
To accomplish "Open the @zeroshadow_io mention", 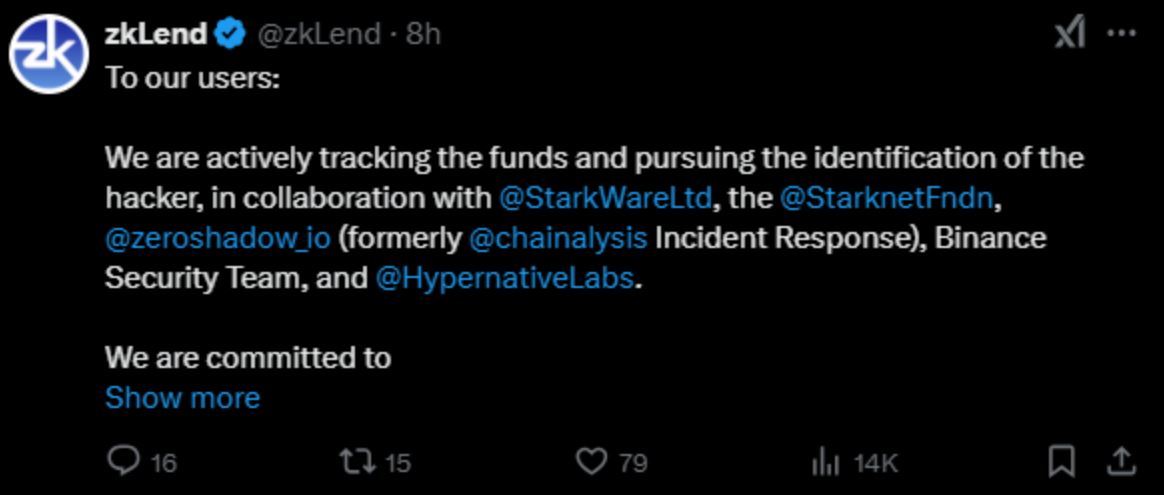I will [218, 239].
